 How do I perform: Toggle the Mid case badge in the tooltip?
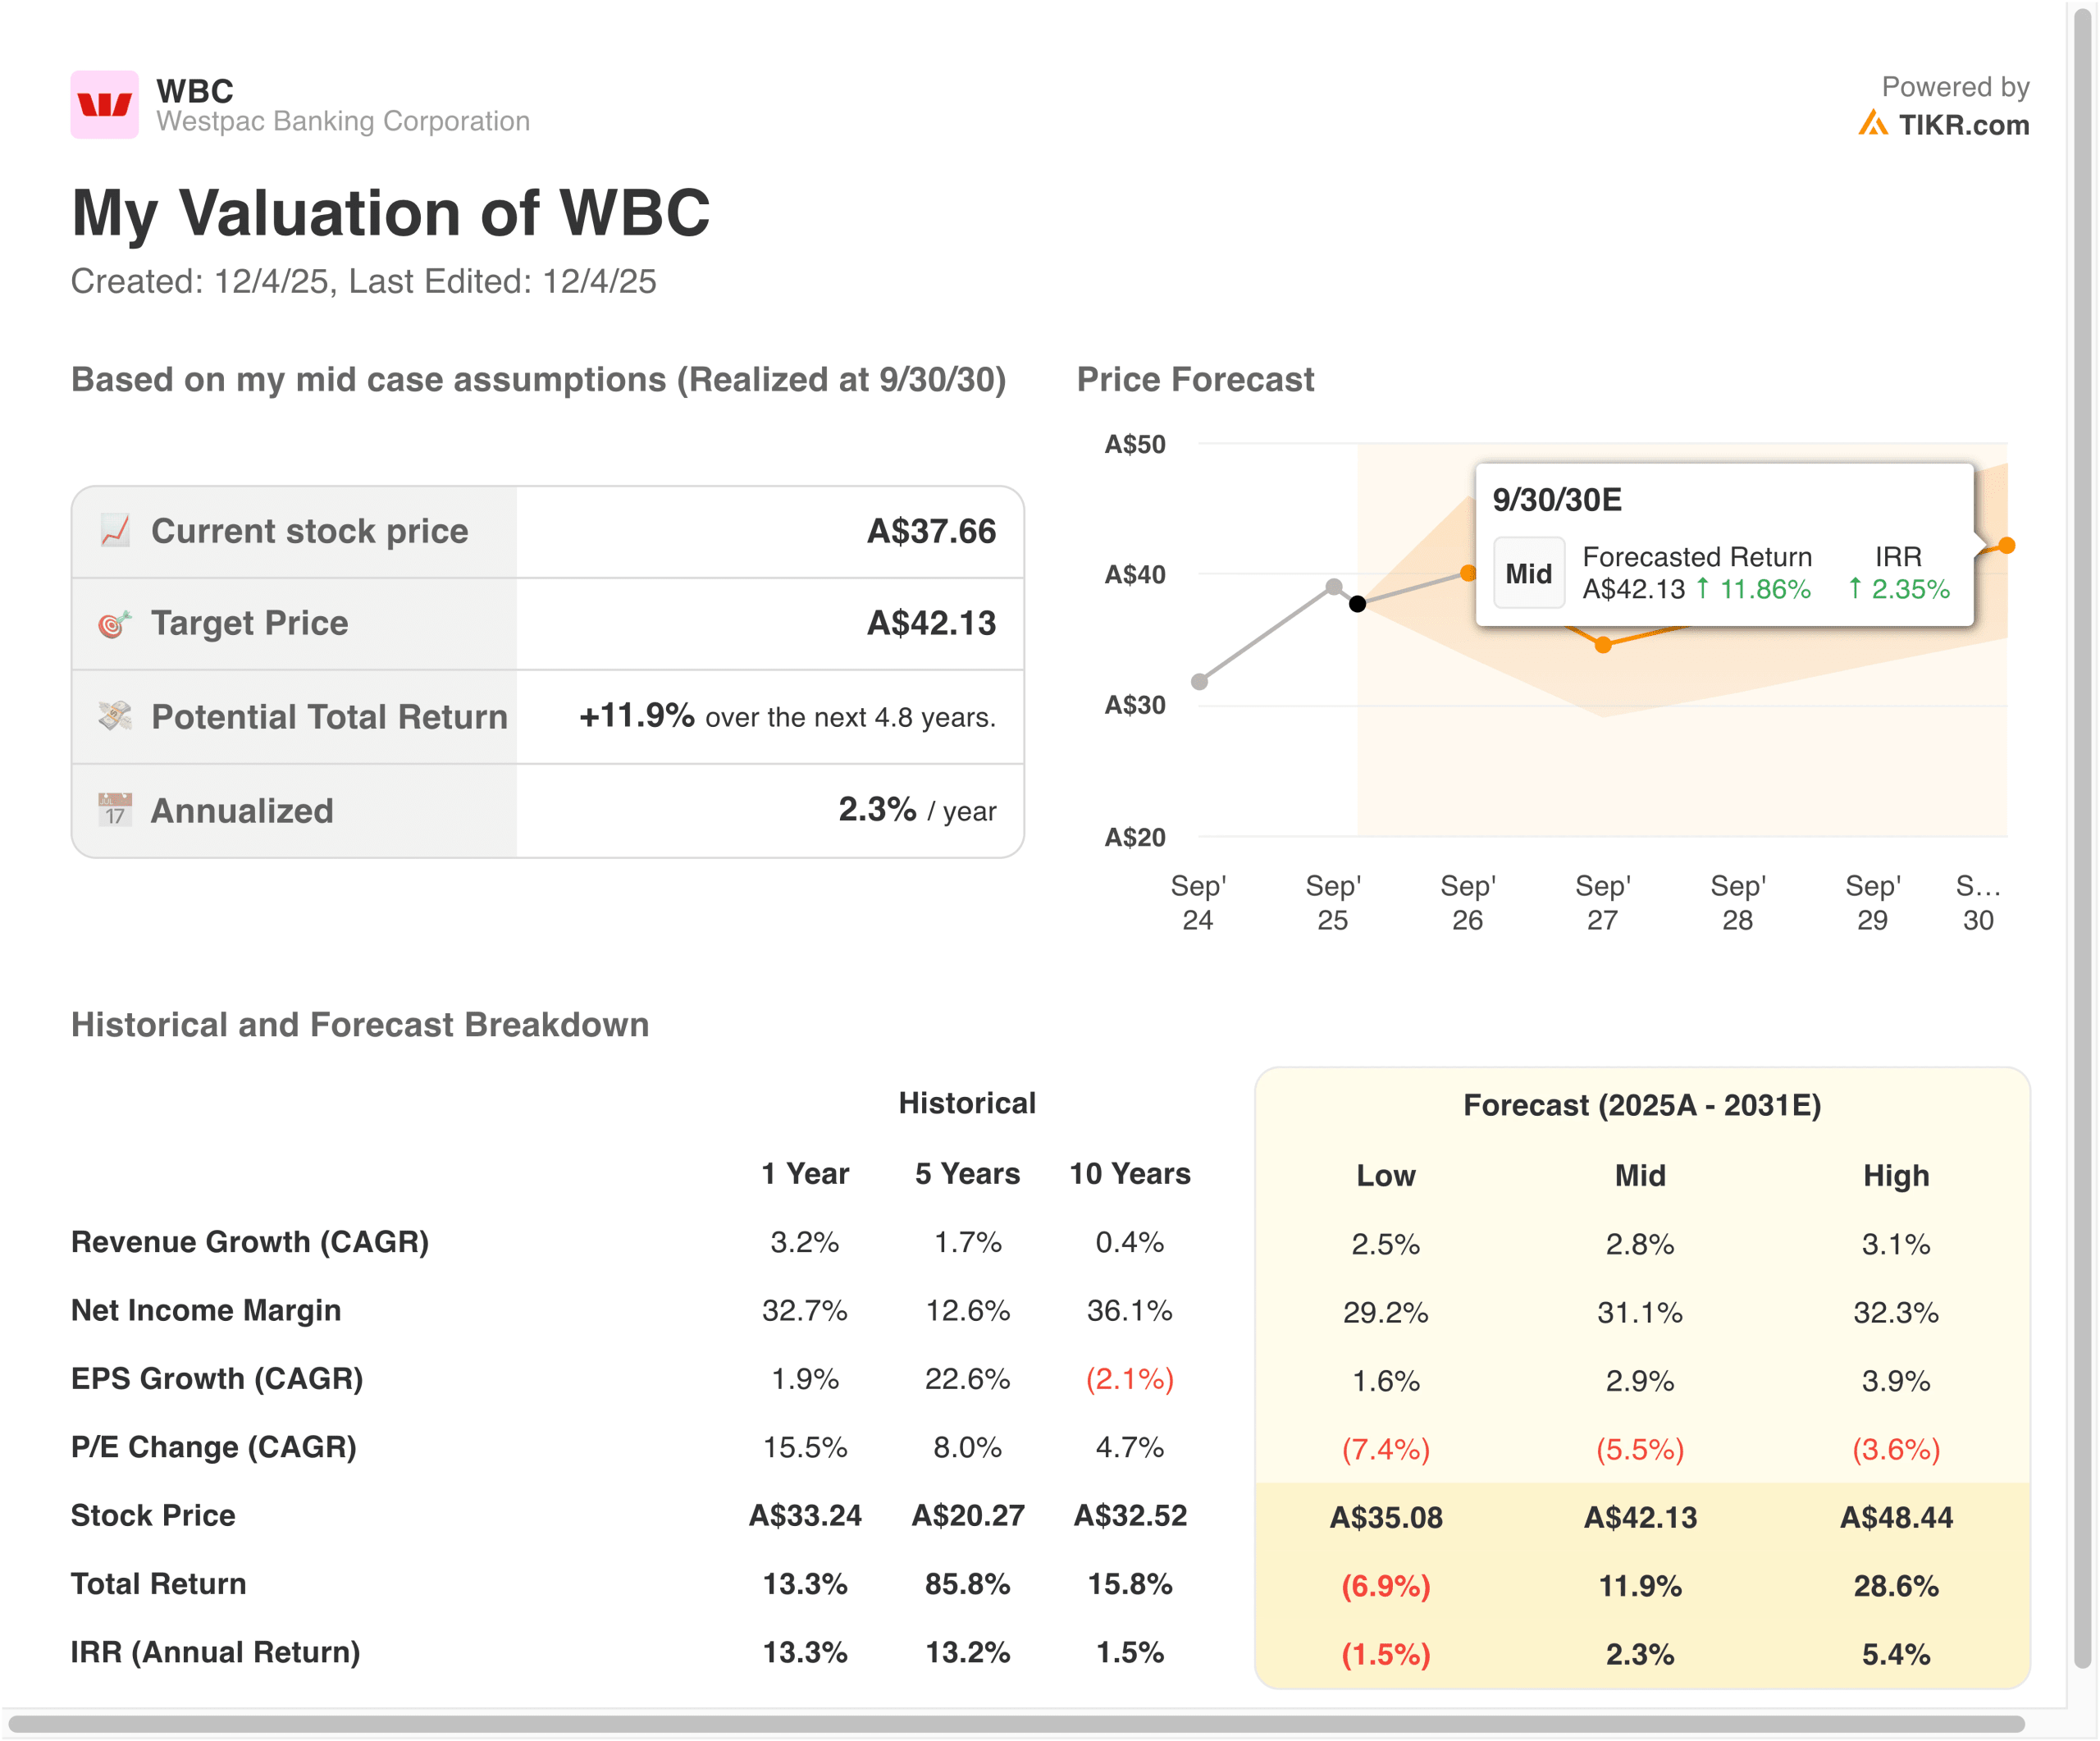tap(1529, 572)
